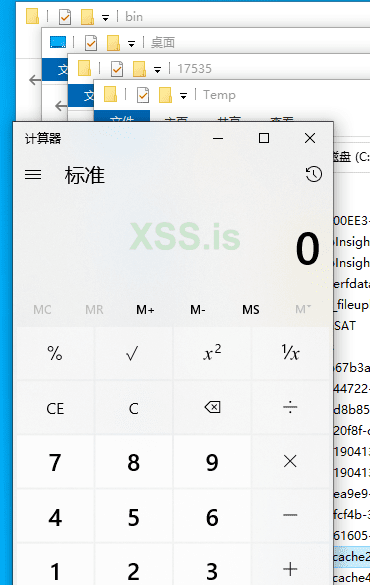
Task: Click the multiply operator key
Action: 291,462
